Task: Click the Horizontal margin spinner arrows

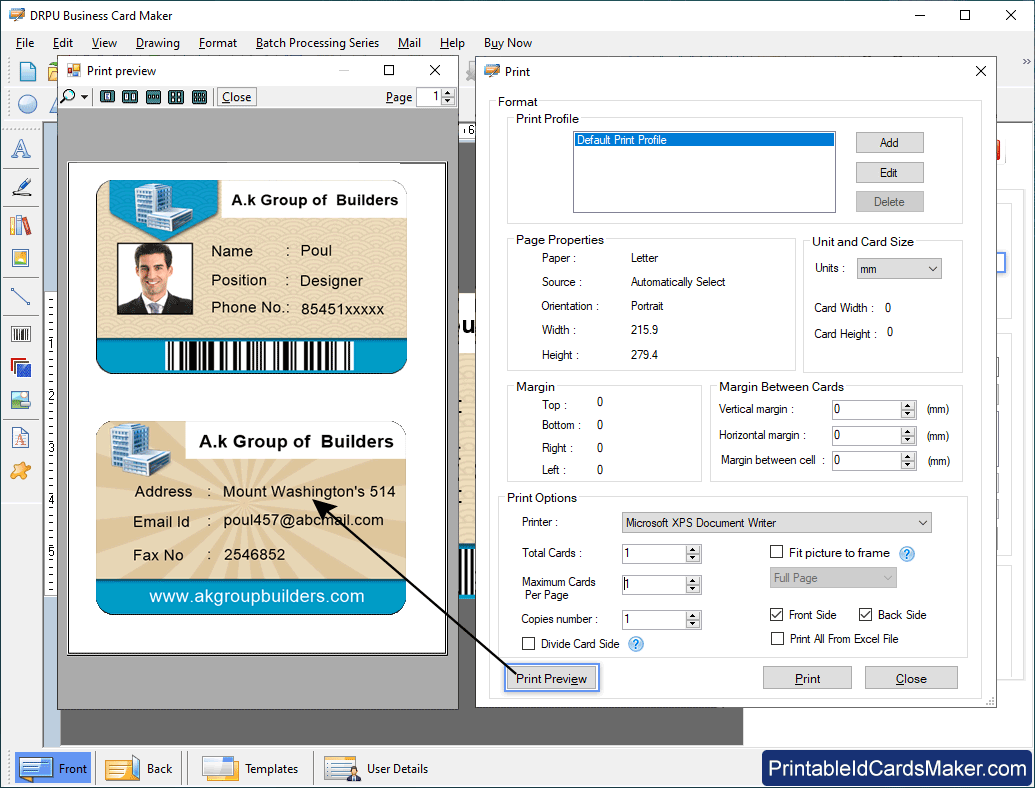Action: [908, 436]
